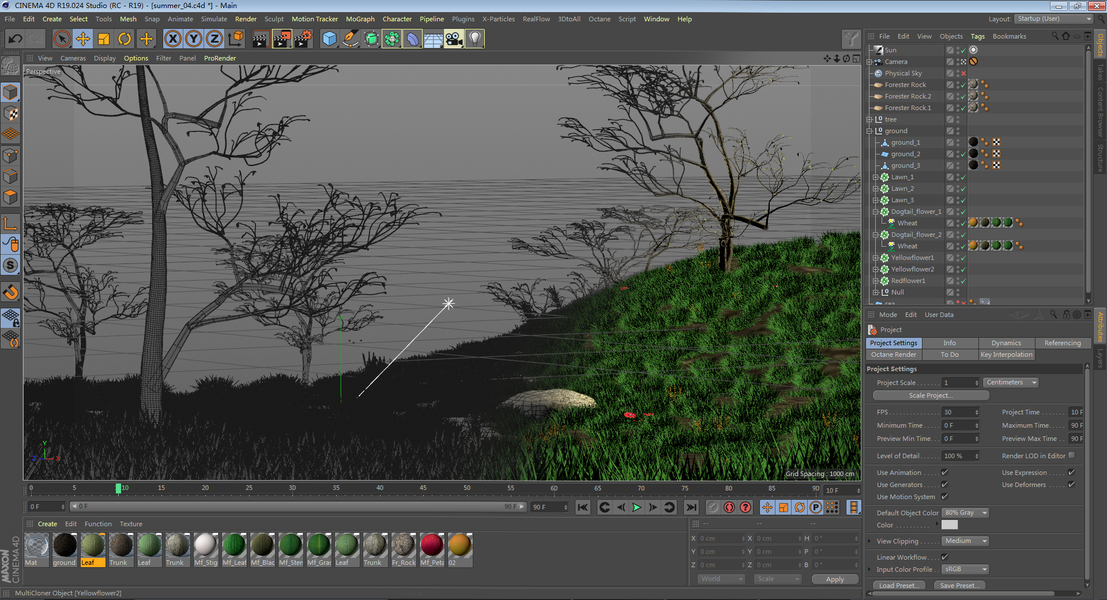Toggle X-axis lock
Image resolution: width=1107 pixels, height=600 pixels.
tap(173, 39)
